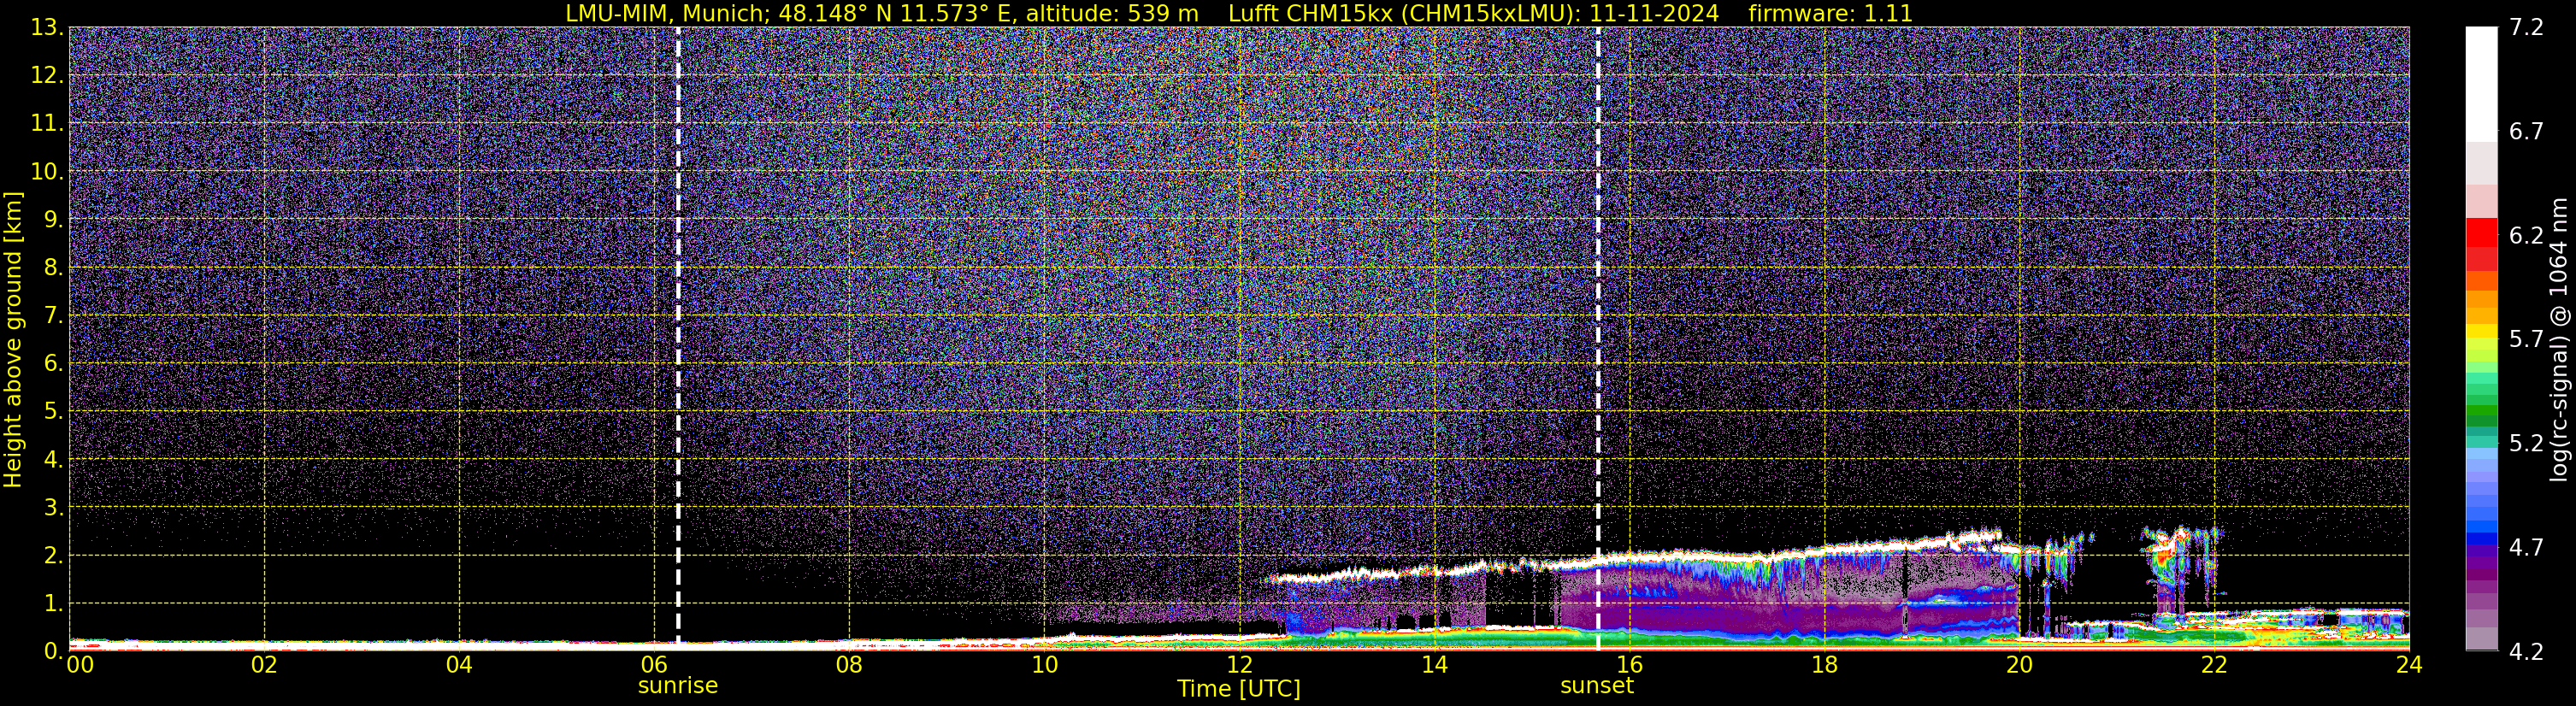Click the time axis tick label 14
This screenshot has width=2576, height=706.
(1434, 665)
